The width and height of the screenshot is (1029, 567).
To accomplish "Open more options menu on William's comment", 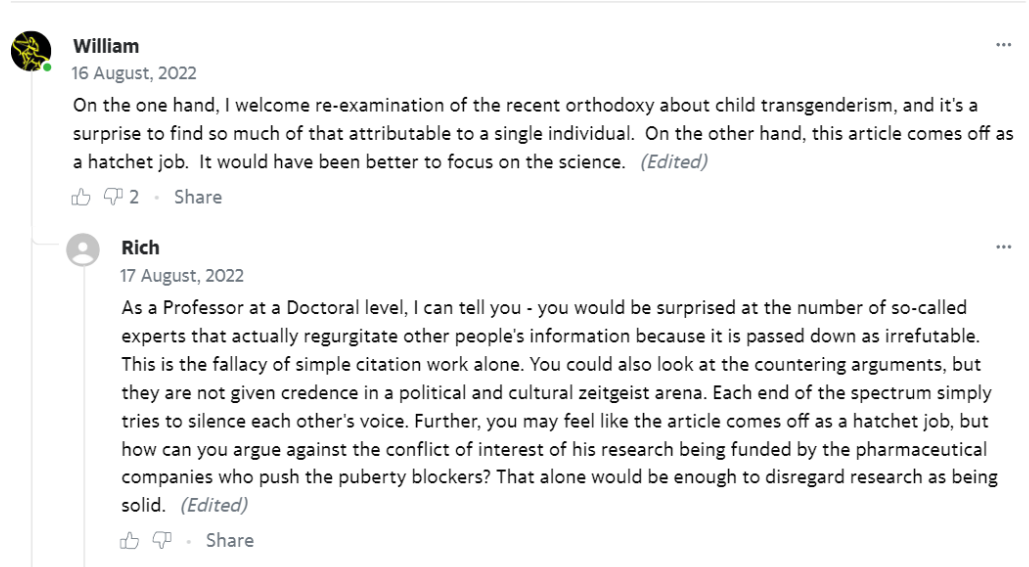I will 1003,46.
